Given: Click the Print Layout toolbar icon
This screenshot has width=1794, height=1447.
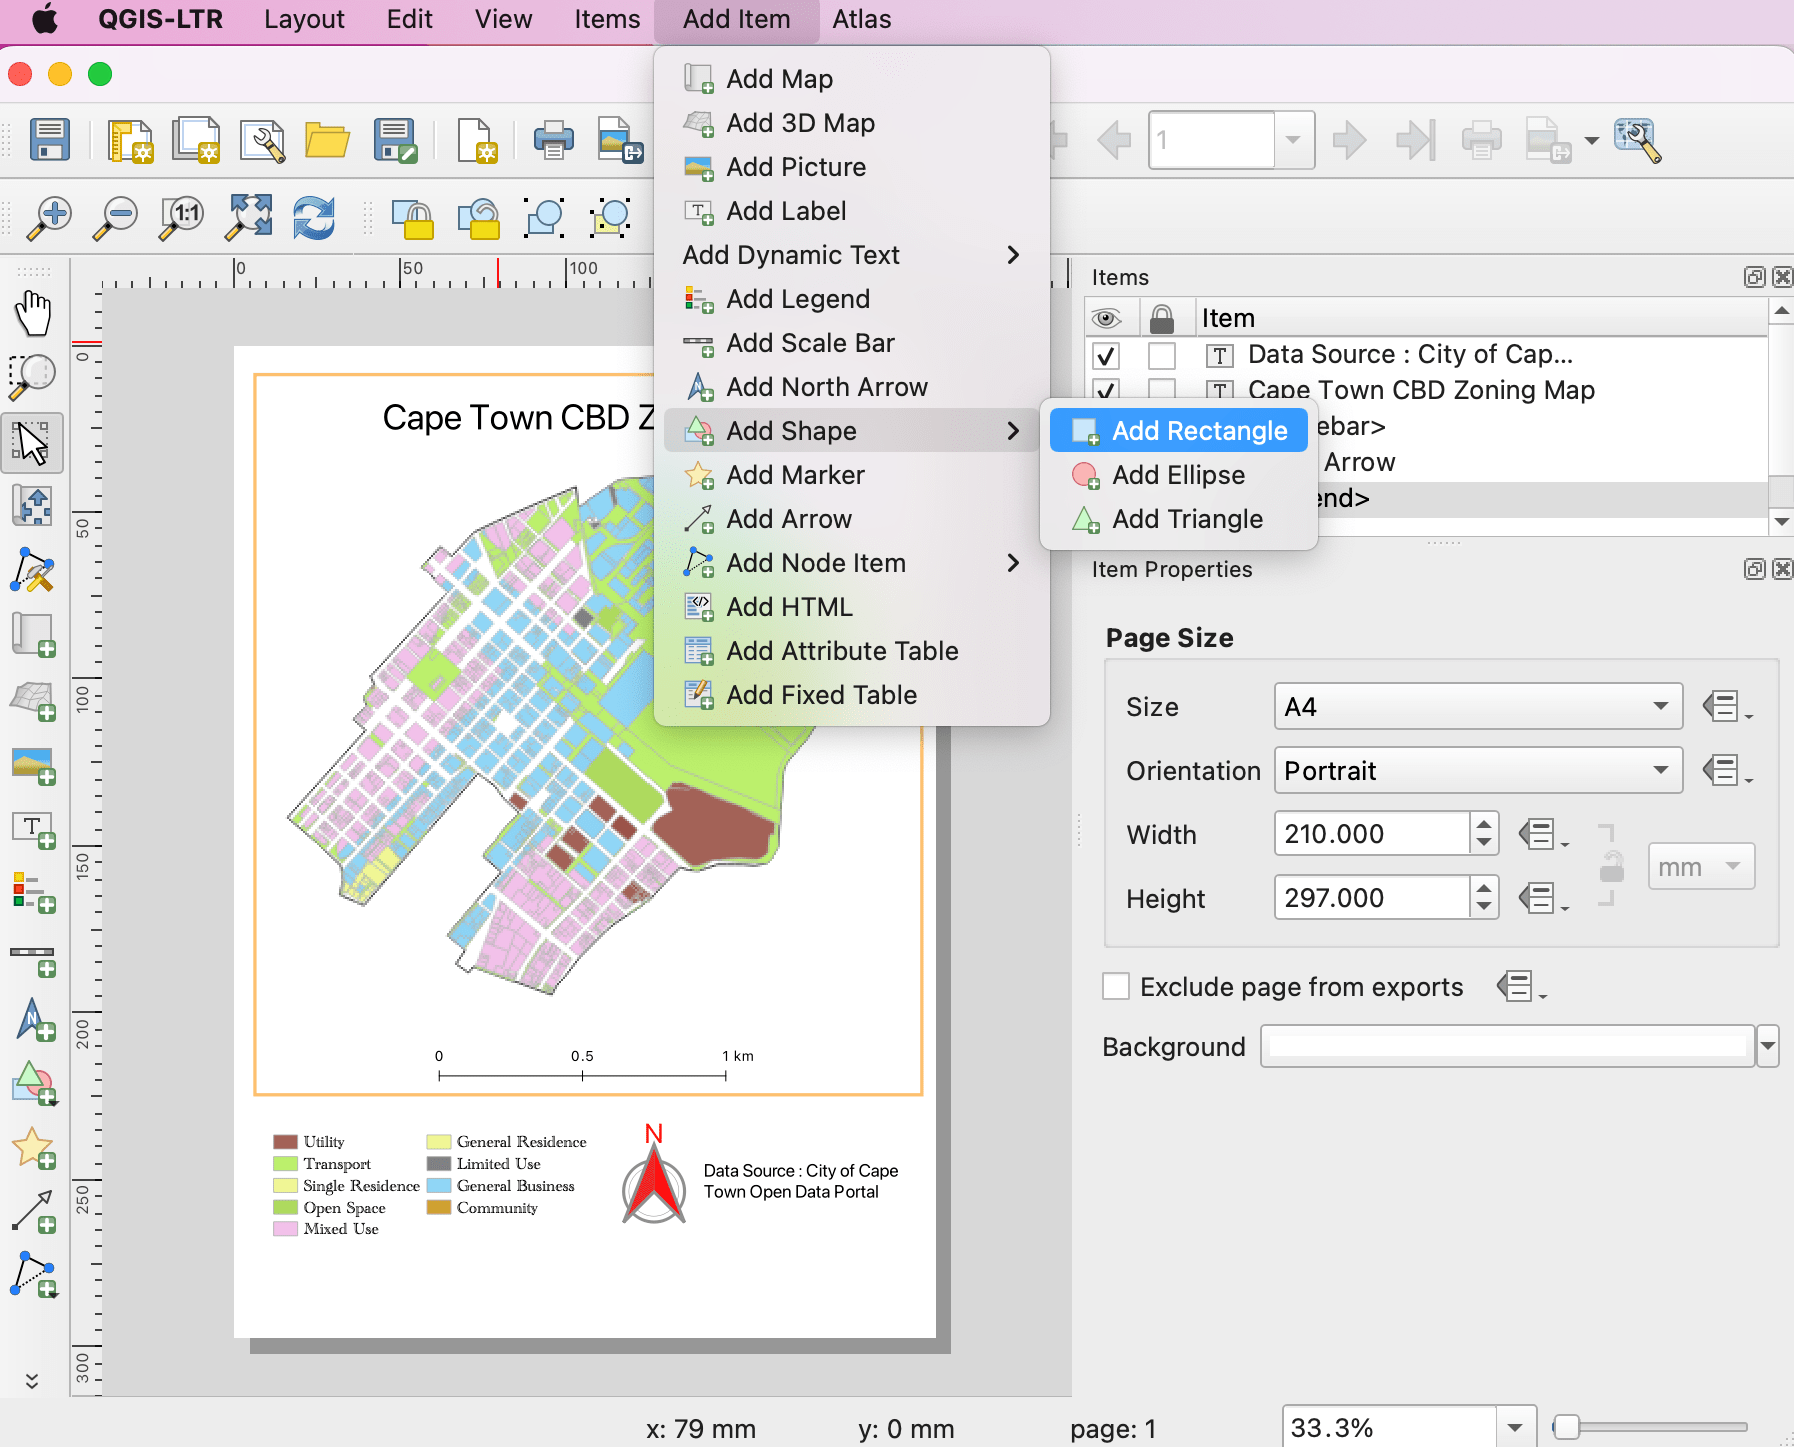Looking at the screenshot, I should click(552, 140).
